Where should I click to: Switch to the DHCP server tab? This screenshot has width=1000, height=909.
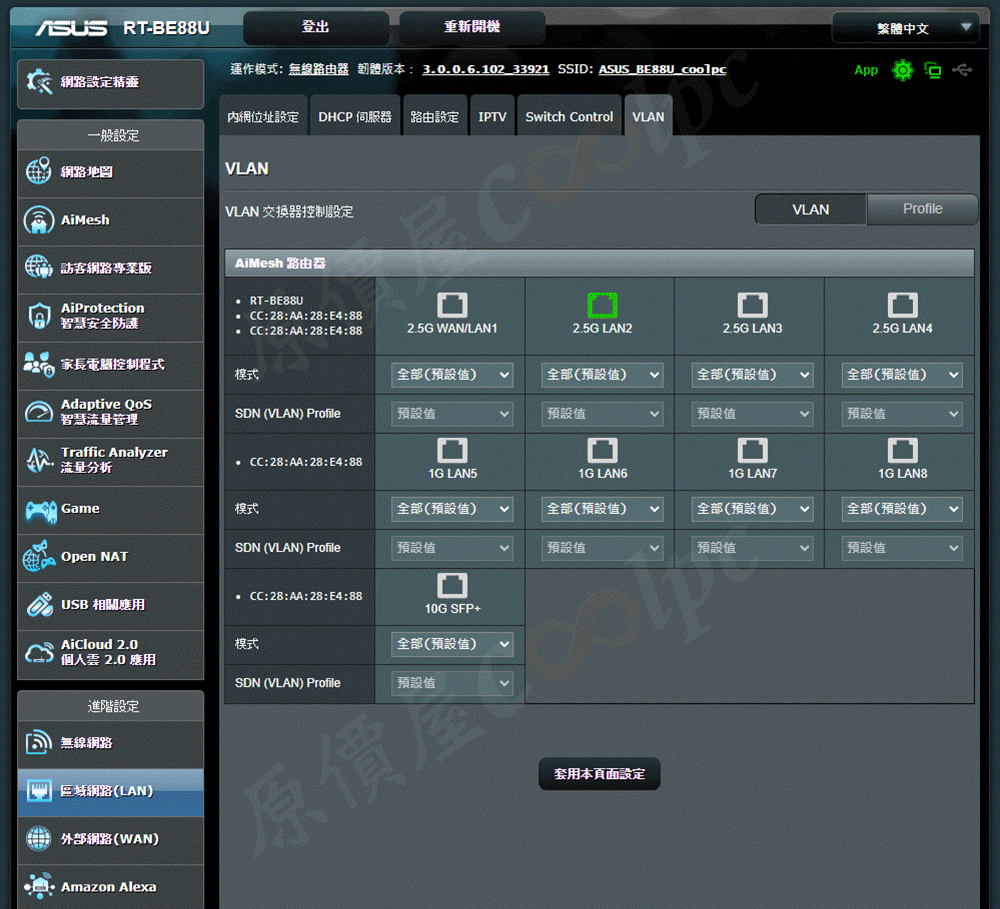click(355, 116)
